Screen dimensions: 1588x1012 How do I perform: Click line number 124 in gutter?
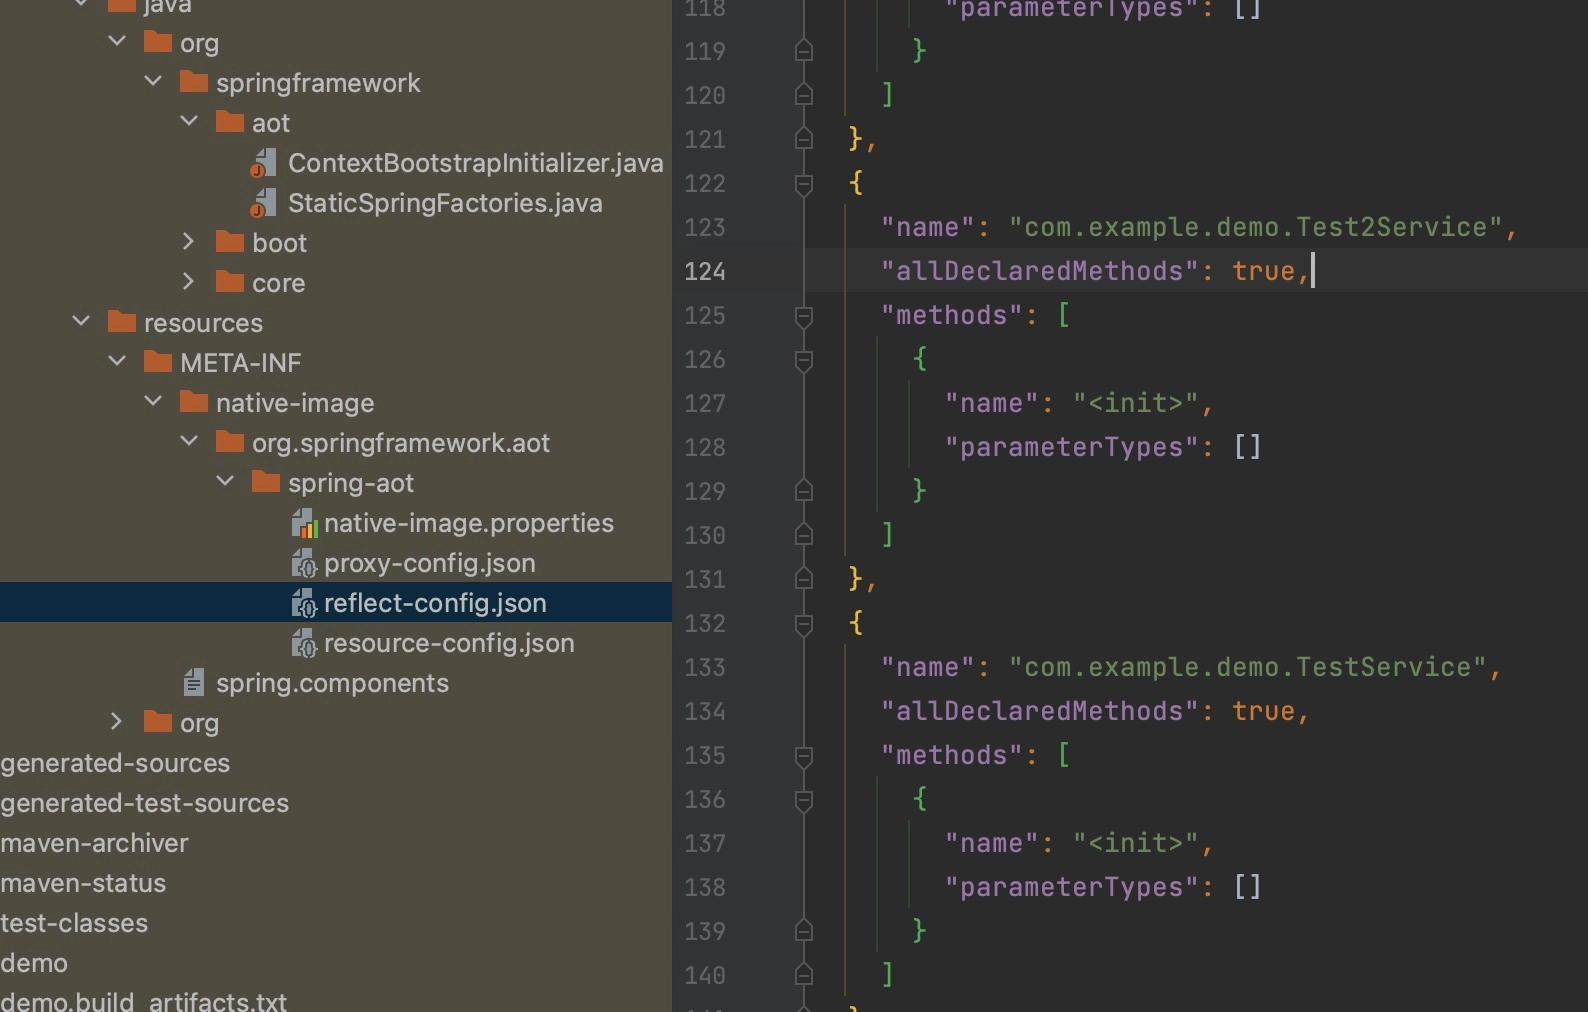coord(705,271)
